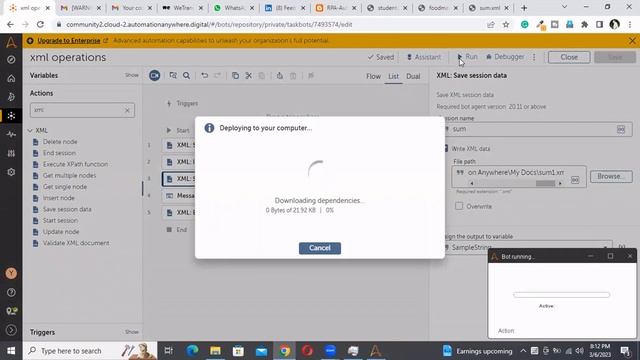The width and height of the screenshot is (640, 360).
Task: Open the Debugger
Action: point(505,57)
